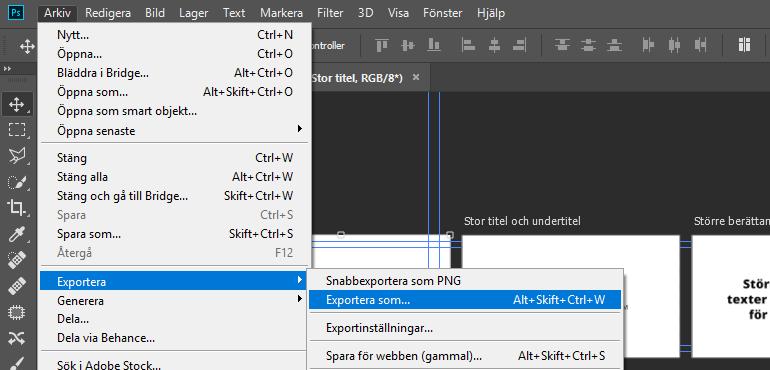Open the Arkiv menu
The height and width of the screenshot is (370, 770).
coord(57,13)
